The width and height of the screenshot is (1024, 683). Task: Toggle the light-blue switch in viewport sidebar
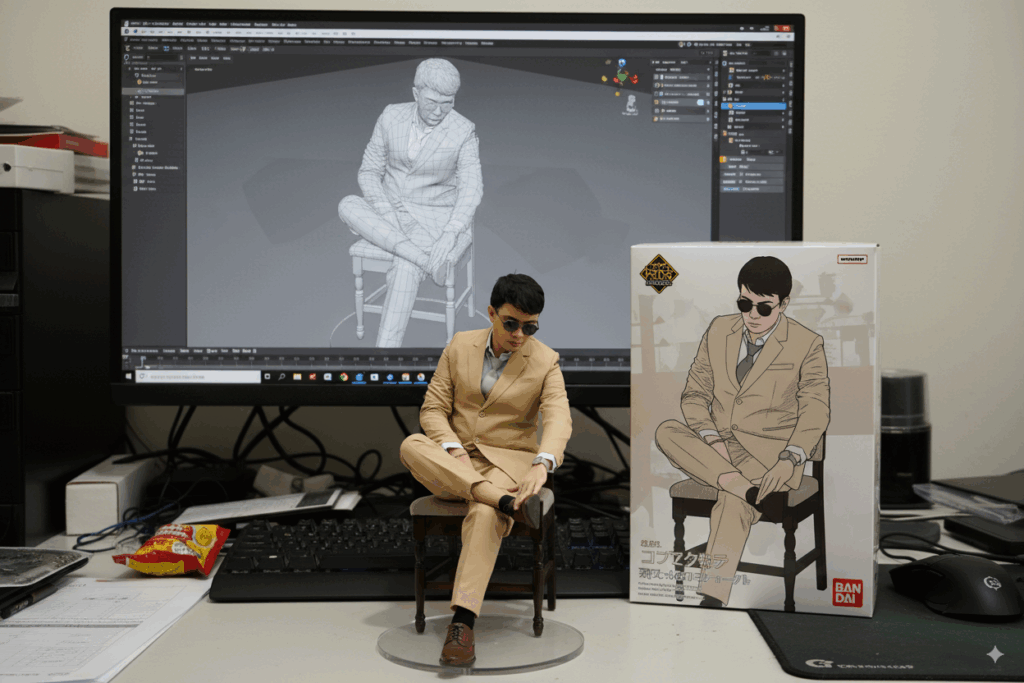[701, 102]
